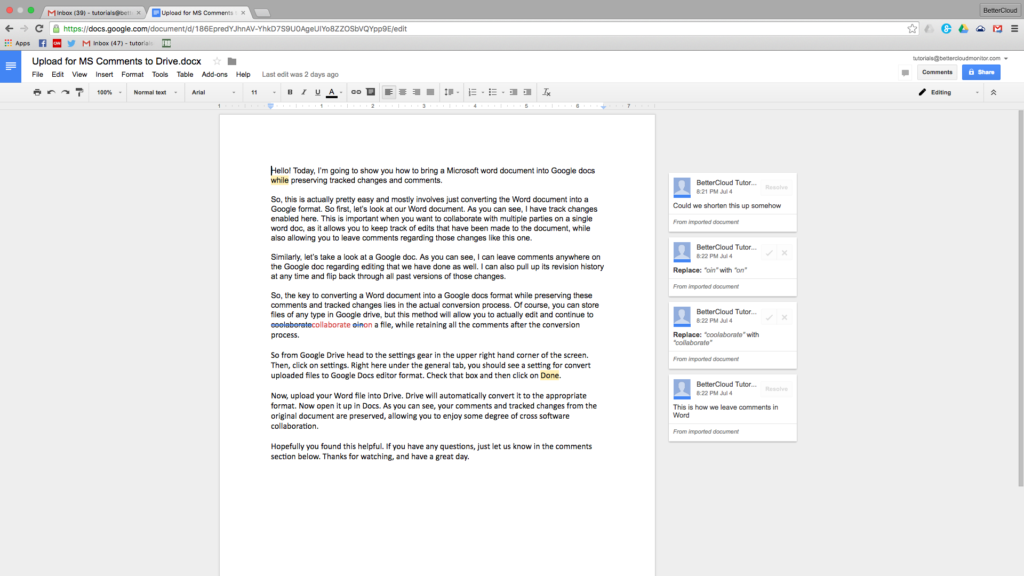Open the zoom level dropdown
Viewport: 1024px width, 576px height.
(109, 92)
